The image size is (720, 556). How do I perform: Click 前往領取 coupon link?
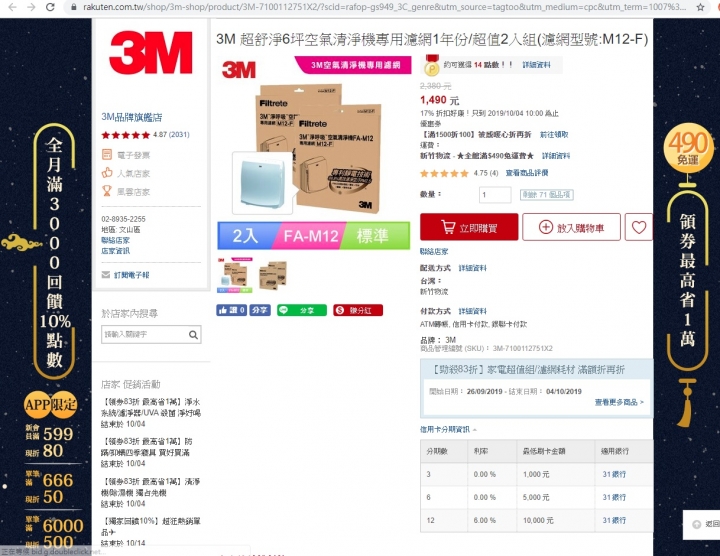pyautogui.click(x=554, y=135)
